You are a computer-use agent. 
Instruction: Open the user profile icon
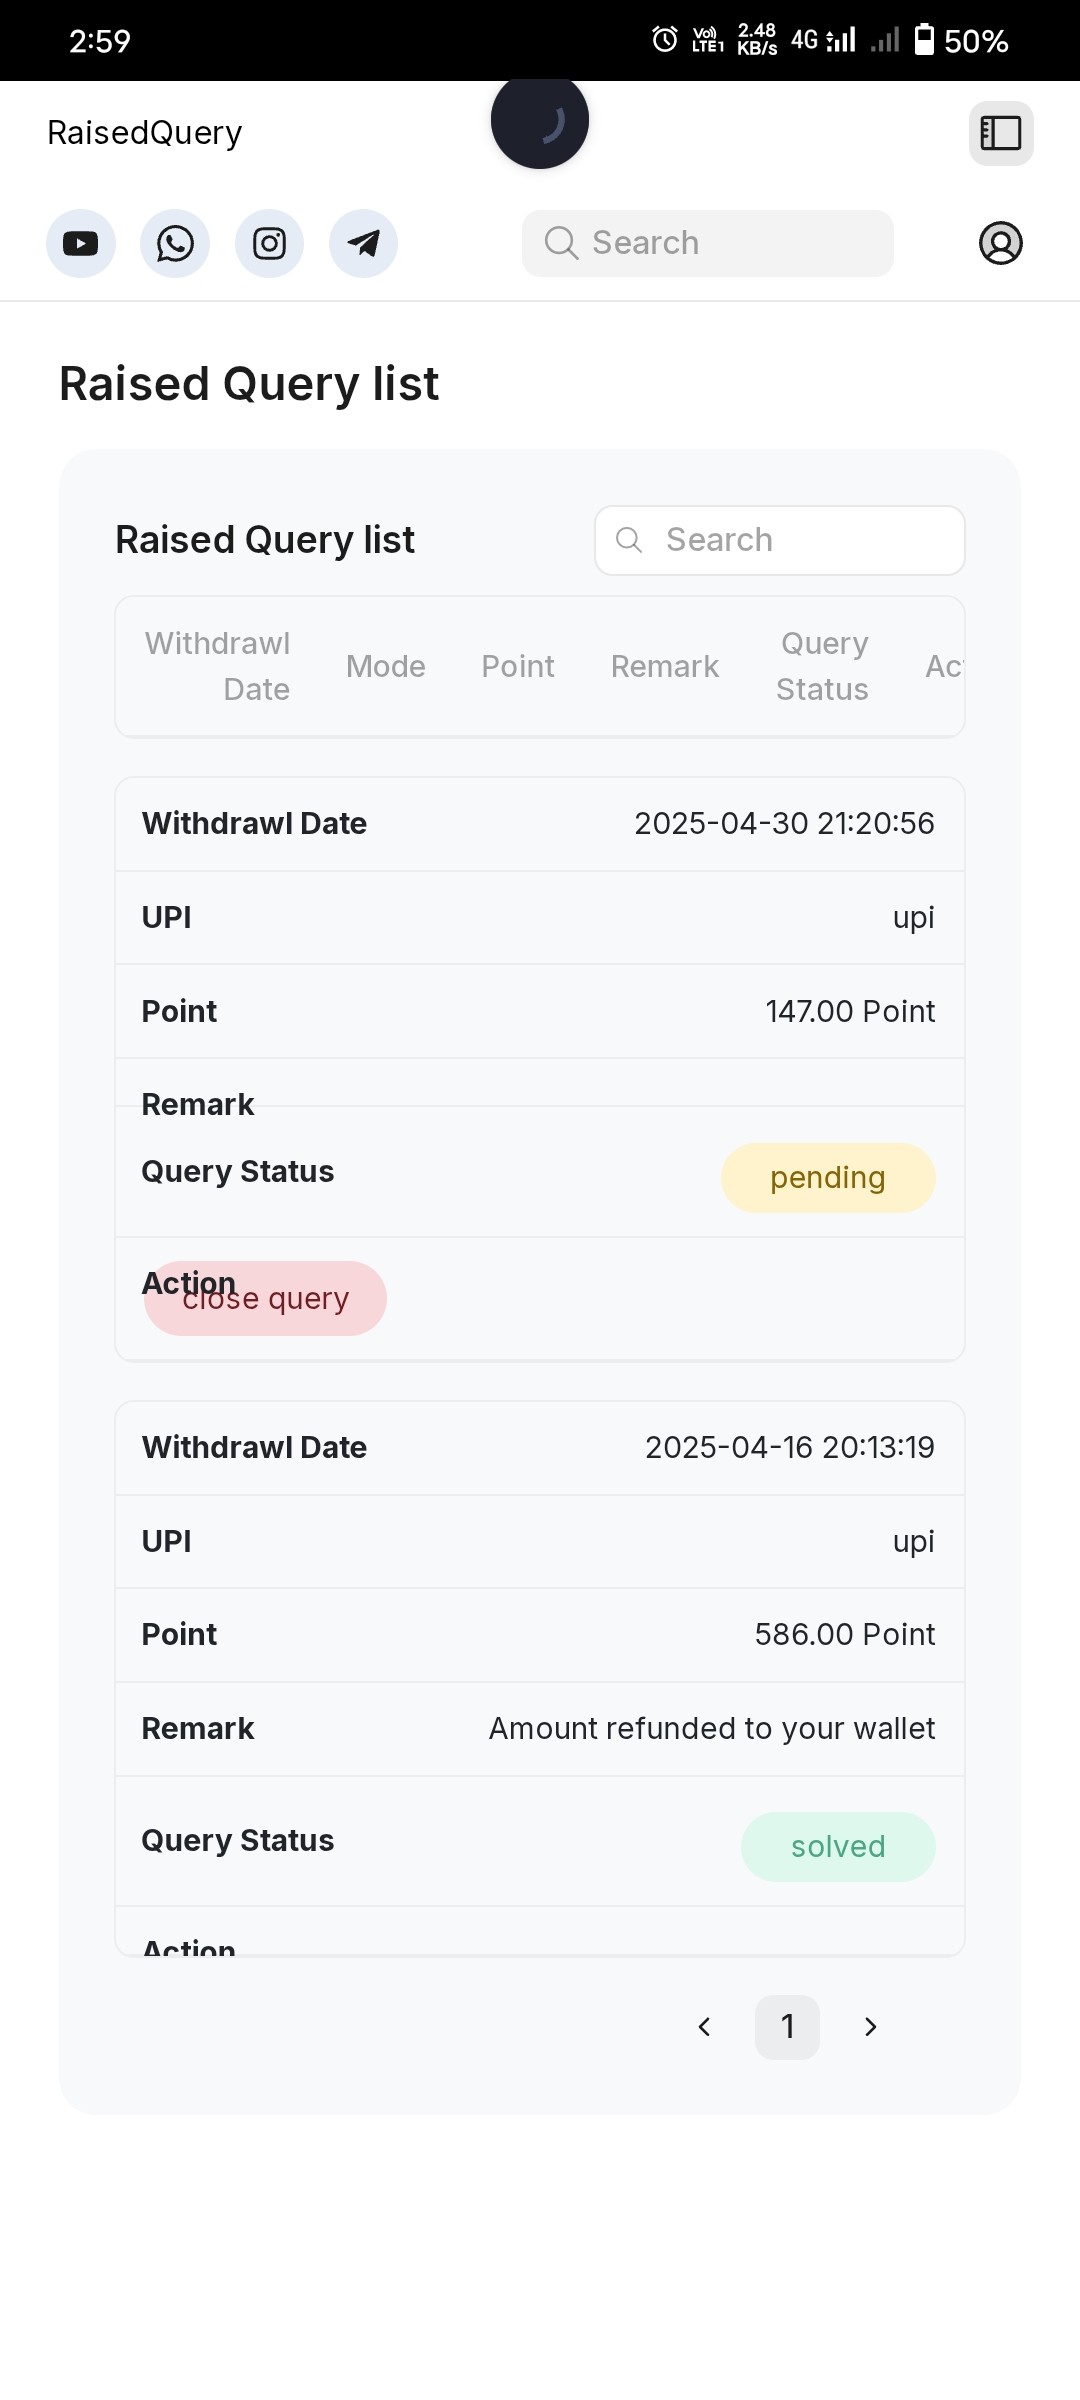coord(1000,243)
